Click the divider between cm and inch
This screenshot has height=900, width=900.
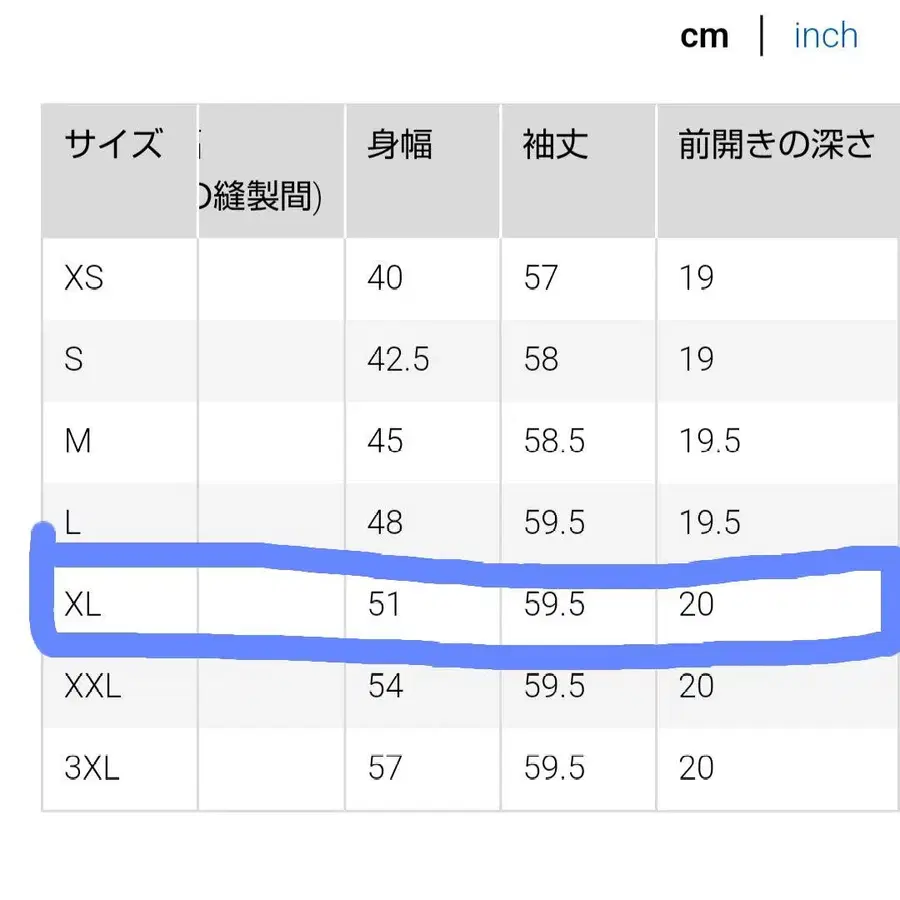click(x=763, y=36)
